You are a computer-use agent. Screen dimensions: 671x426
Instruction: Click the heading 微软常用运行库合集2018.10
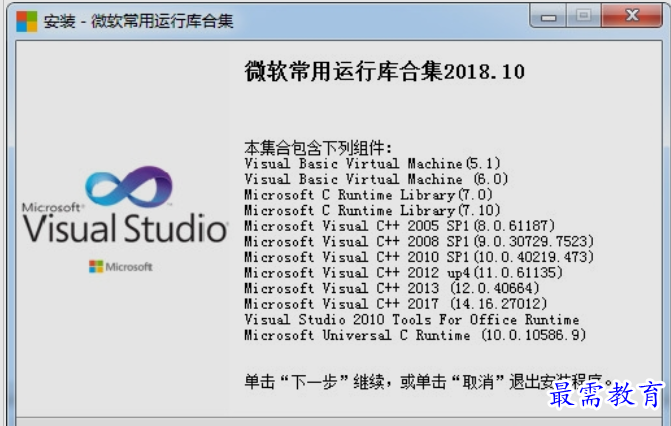384,71
